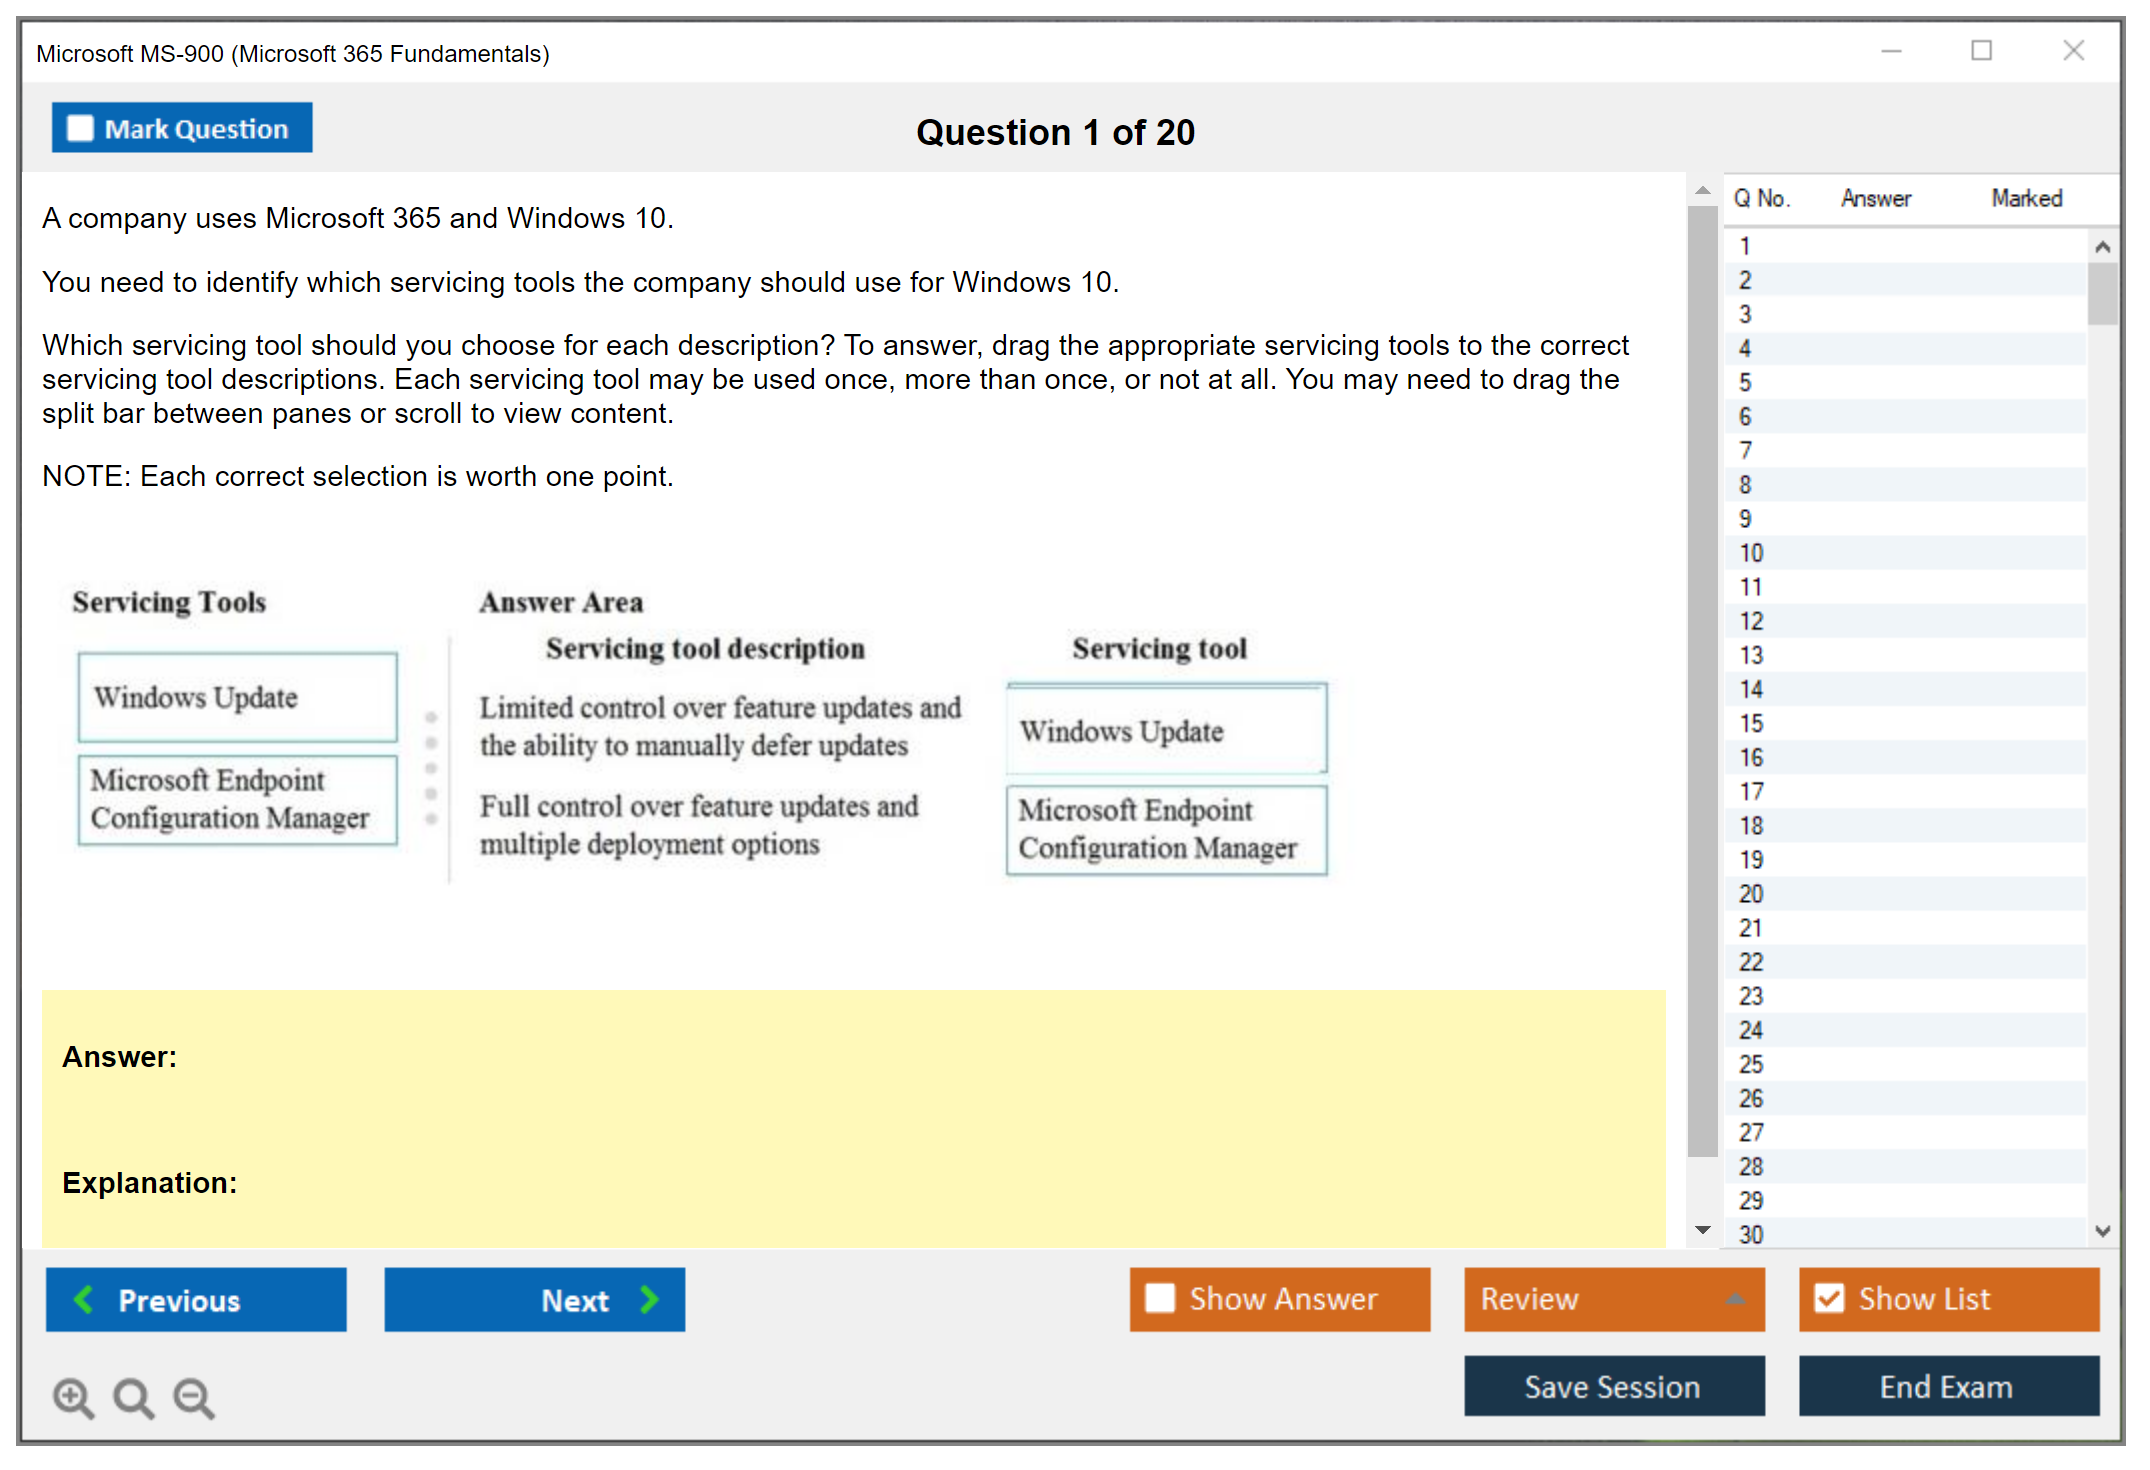2150x1470 pixels.
Task: Expand the Review dropdown arrow
Action: point(1735,1299)
